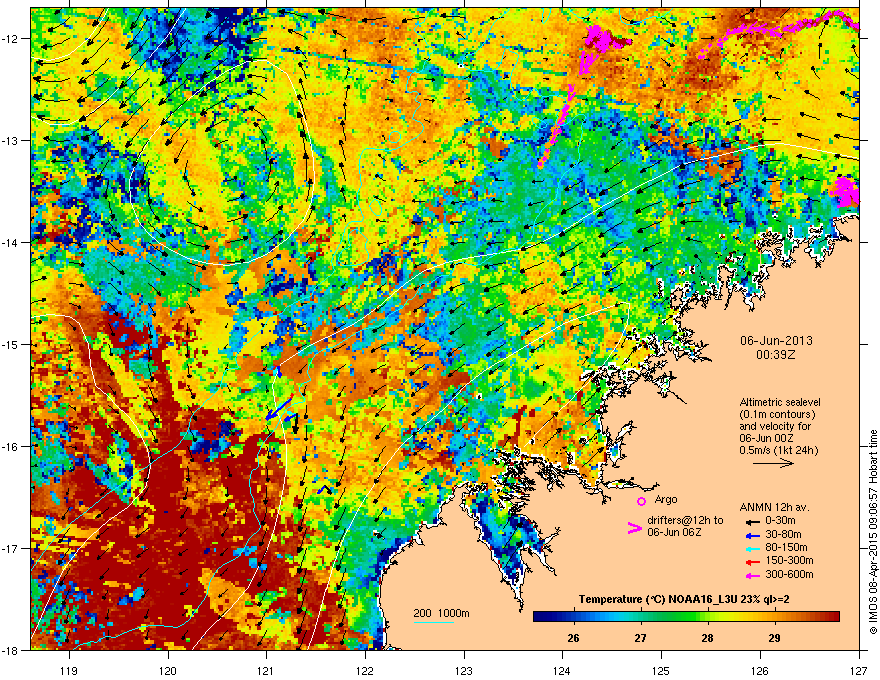Click longitude axis label 119

pos(69,670)
